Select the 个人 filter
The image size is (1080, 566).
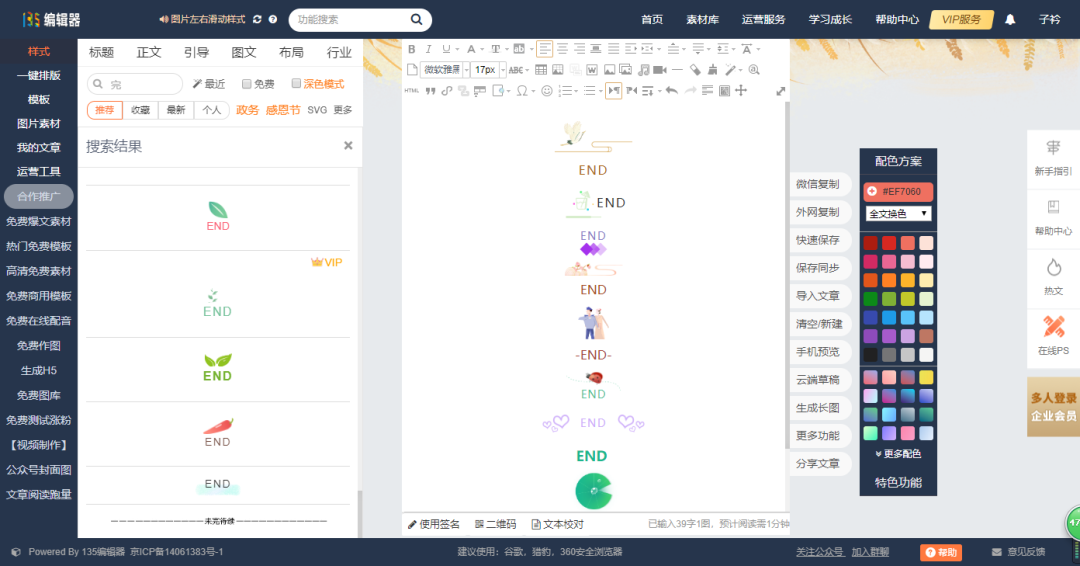click(x=211, y=110)
